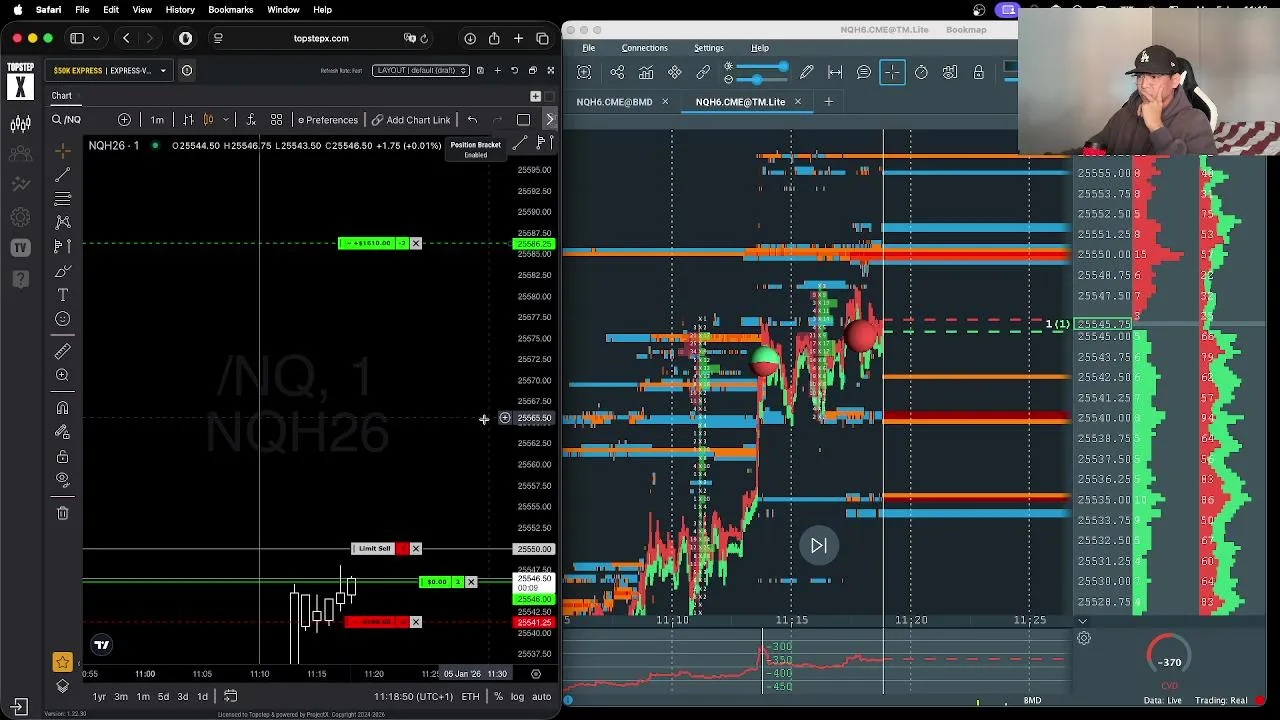The image size is (1280, 720).
Task: Adjust the Bookmap brightness upper slider
Action: [762, 67]
